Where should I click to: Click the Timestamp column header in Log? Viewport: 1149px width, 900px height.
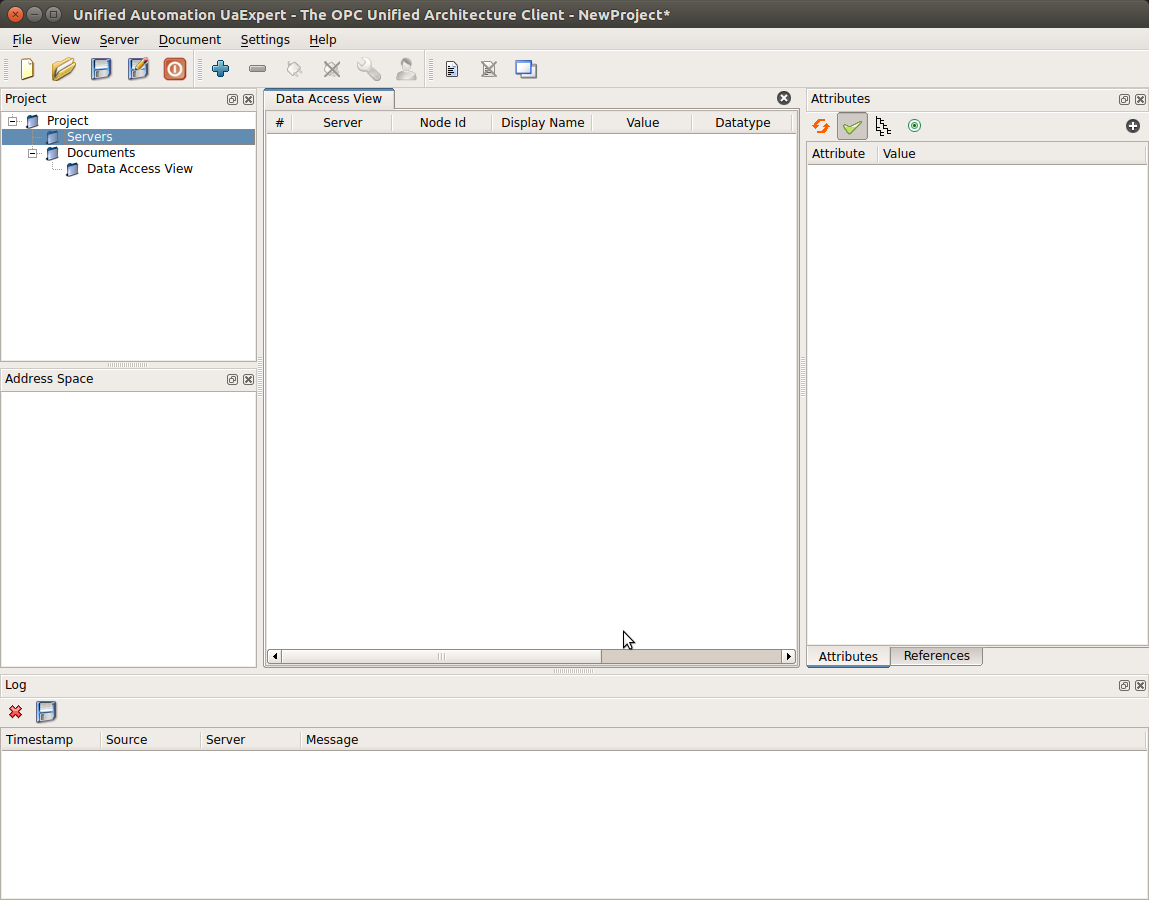point(40,740)
